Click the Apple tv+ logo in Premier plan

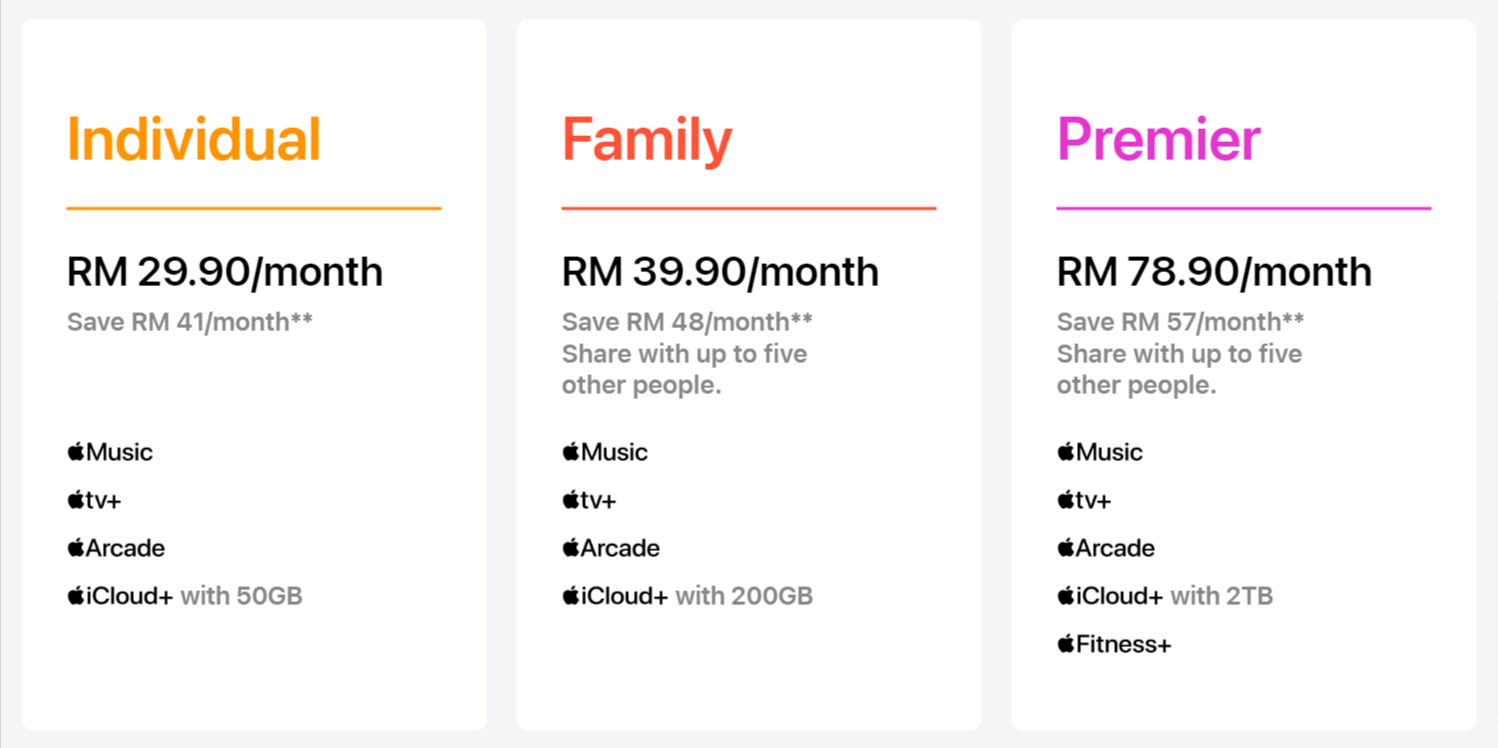click(x=1084, y=500)
